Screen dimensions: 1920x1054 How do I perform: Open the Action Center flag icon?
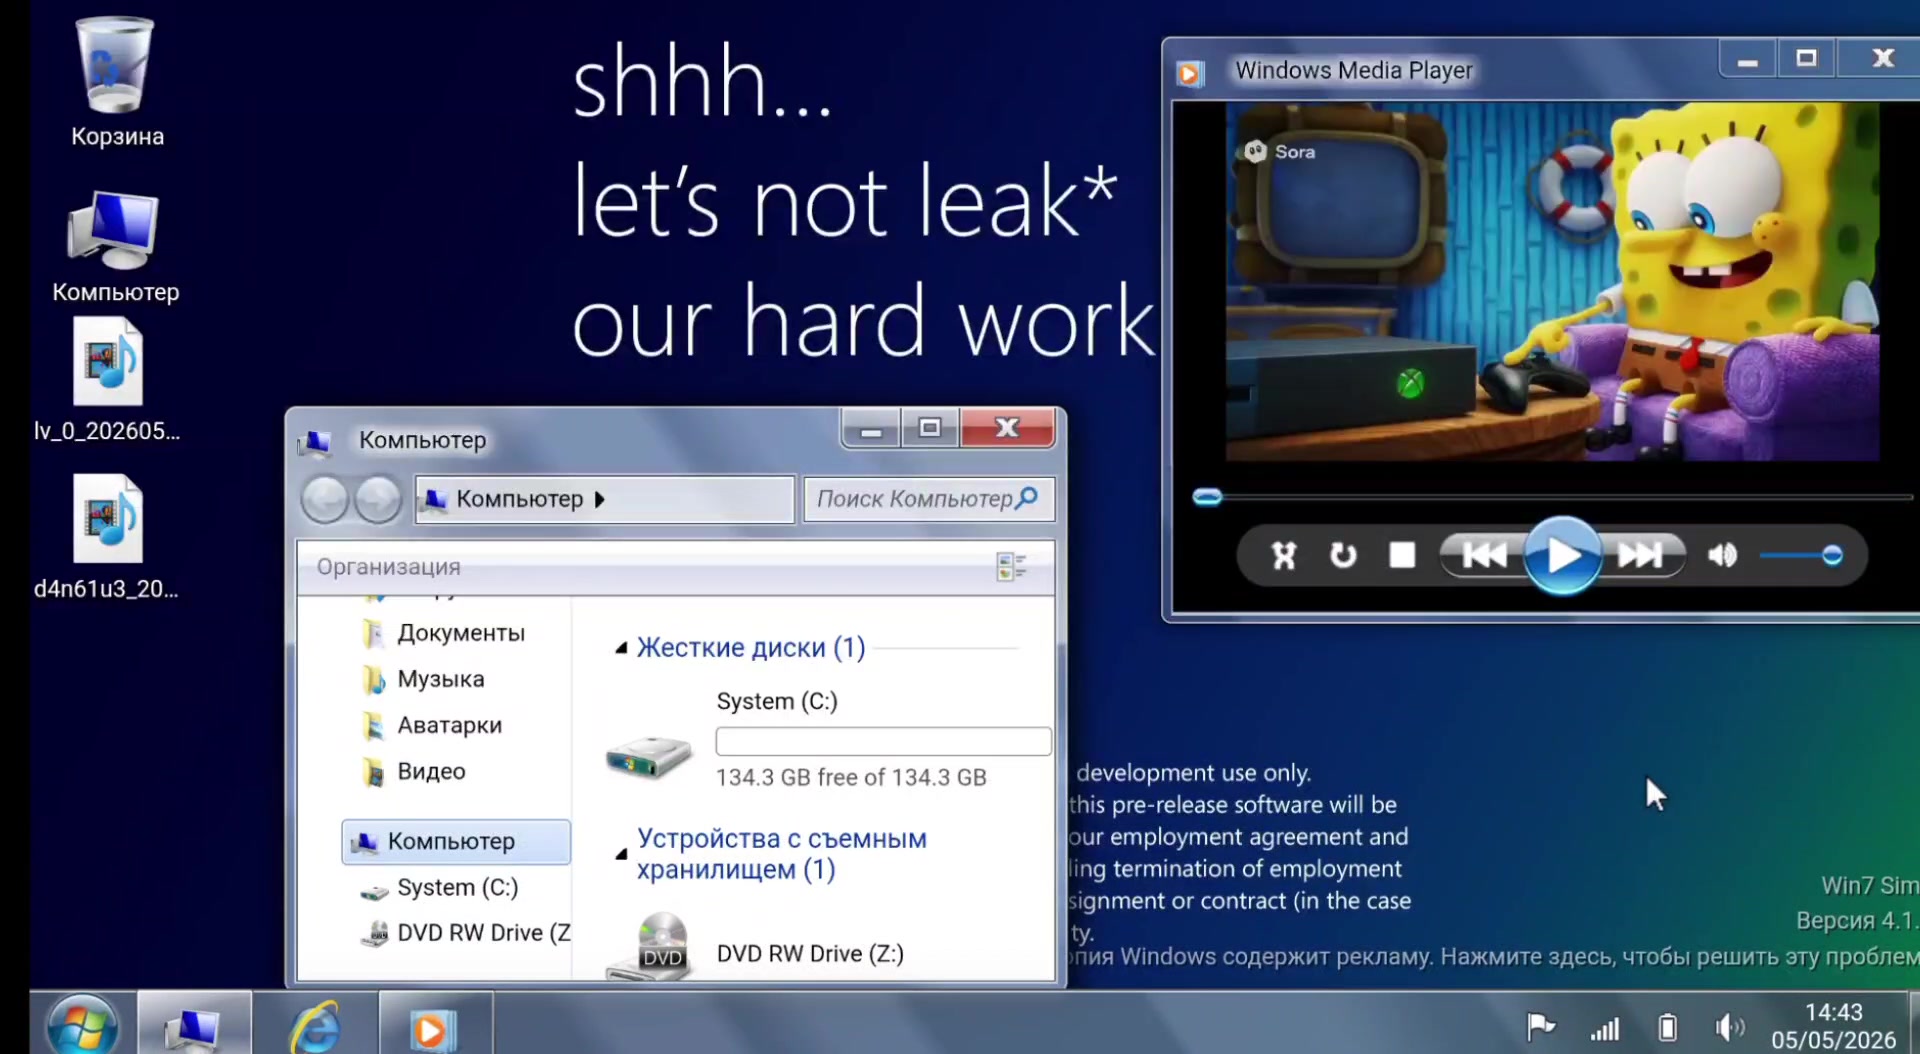[x=1541, y=1027]
